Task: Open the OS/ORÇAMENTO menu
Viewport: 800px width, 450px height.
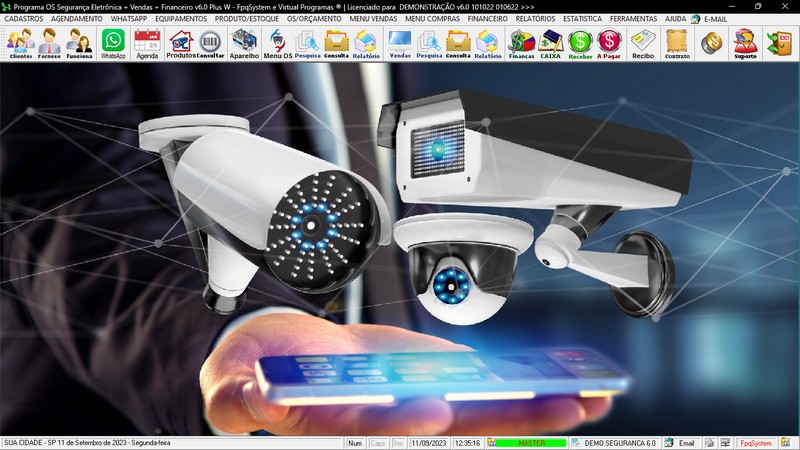Action: (314, 19)
